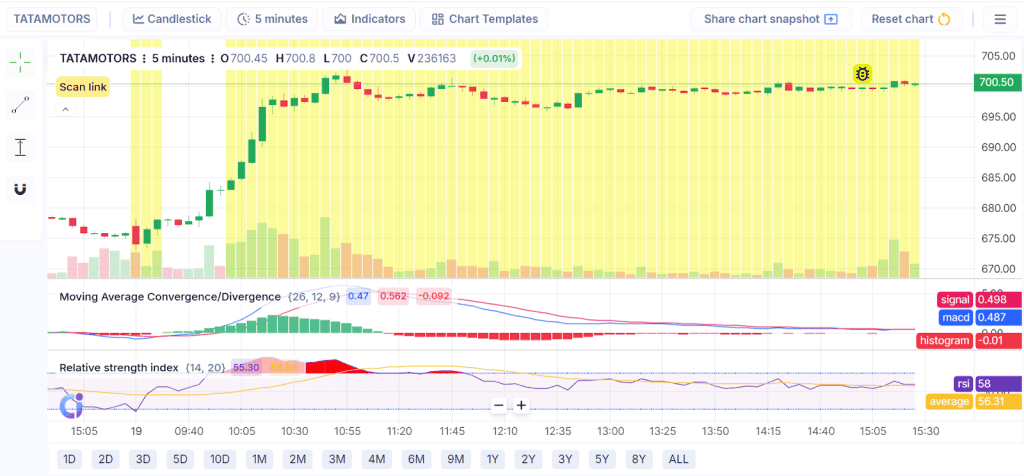Select the 3Y range

(x=566, y=459)
